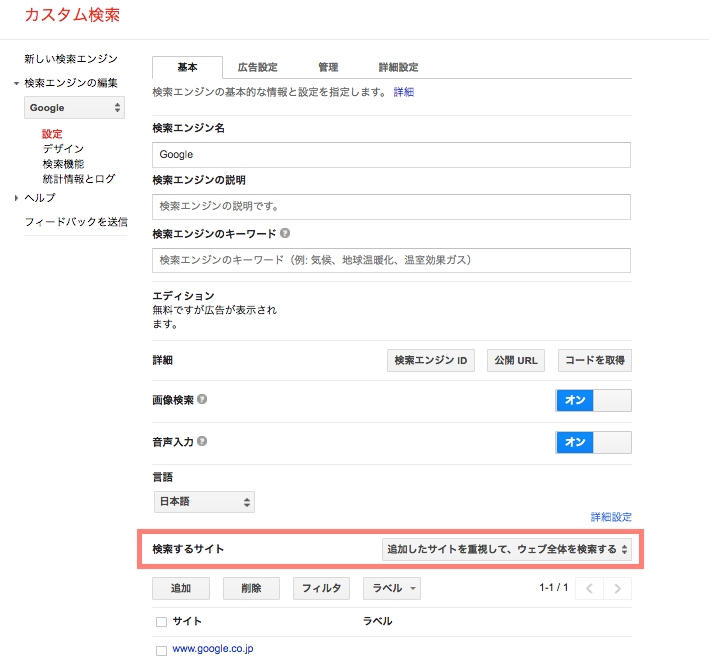Open help icon beside 音声入力
Image resolution: width=709 pixels, height=662 pixels.
coord(202,441)
